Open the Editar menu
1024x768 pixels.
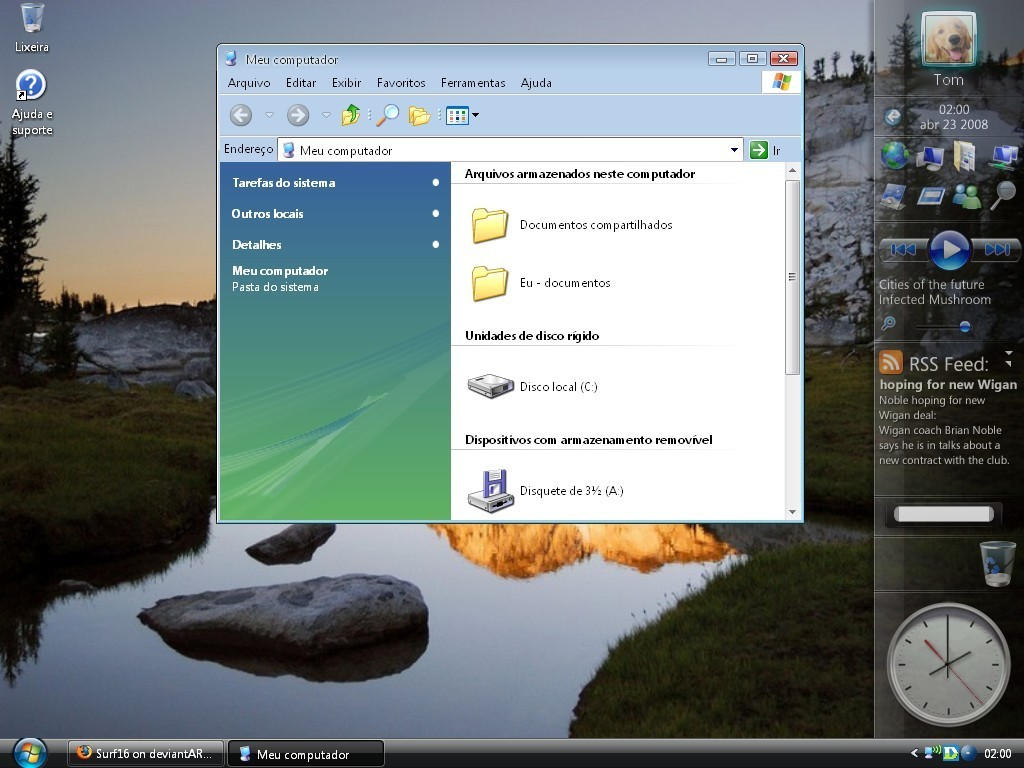pos(301,83)
